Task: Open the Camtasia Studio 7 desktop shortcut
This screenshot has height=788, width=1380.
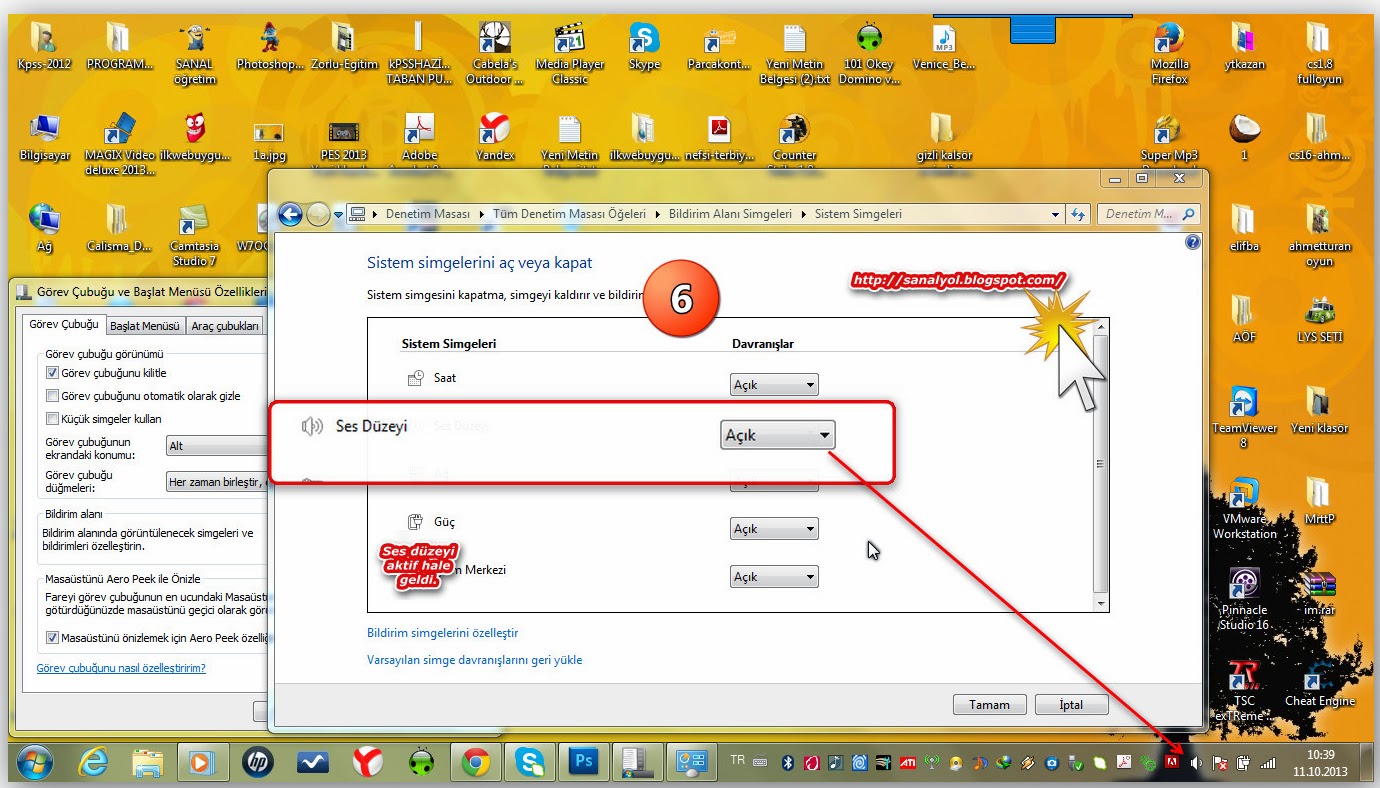Action: pyautogui.click(x=194, y=234)
